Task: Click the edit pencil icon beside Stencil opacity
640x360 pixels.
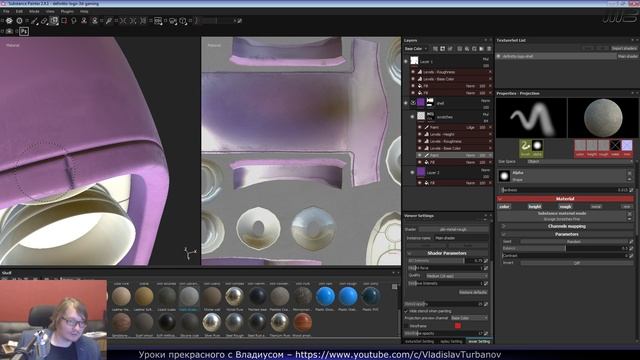Action: point(486,304)
